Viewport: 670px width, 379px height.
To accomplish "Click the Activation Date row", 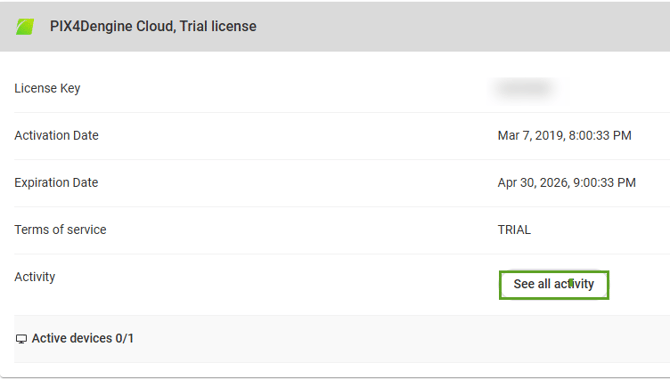I will coord(342,136).
